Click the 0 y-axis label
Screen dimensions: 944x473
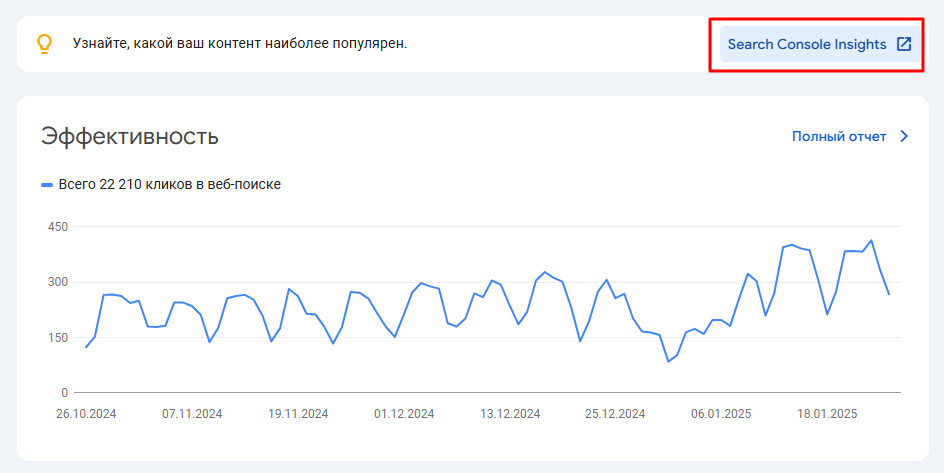pos(62,393)
